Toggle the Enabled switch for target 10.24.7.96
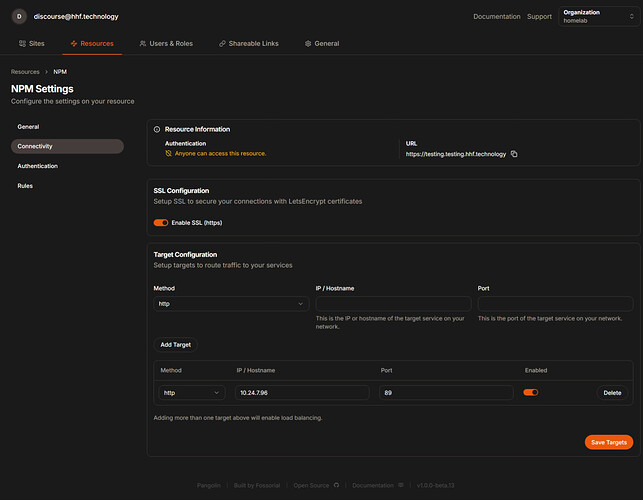643x500 pixels. pos(531,393)
